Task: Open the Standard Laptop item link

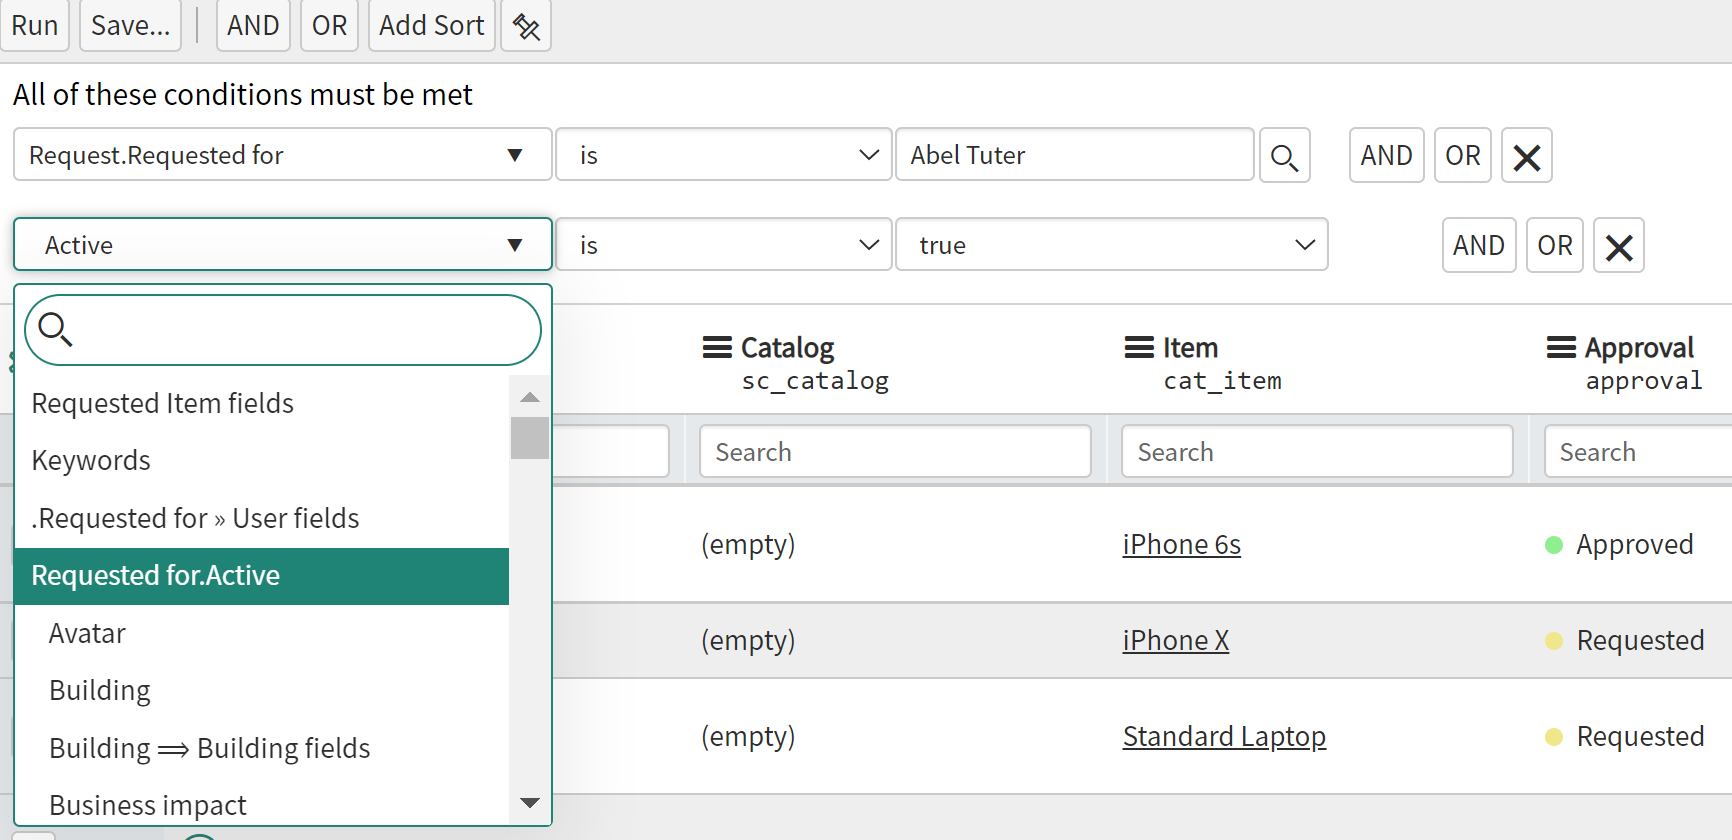Action: coord(1225,737)
